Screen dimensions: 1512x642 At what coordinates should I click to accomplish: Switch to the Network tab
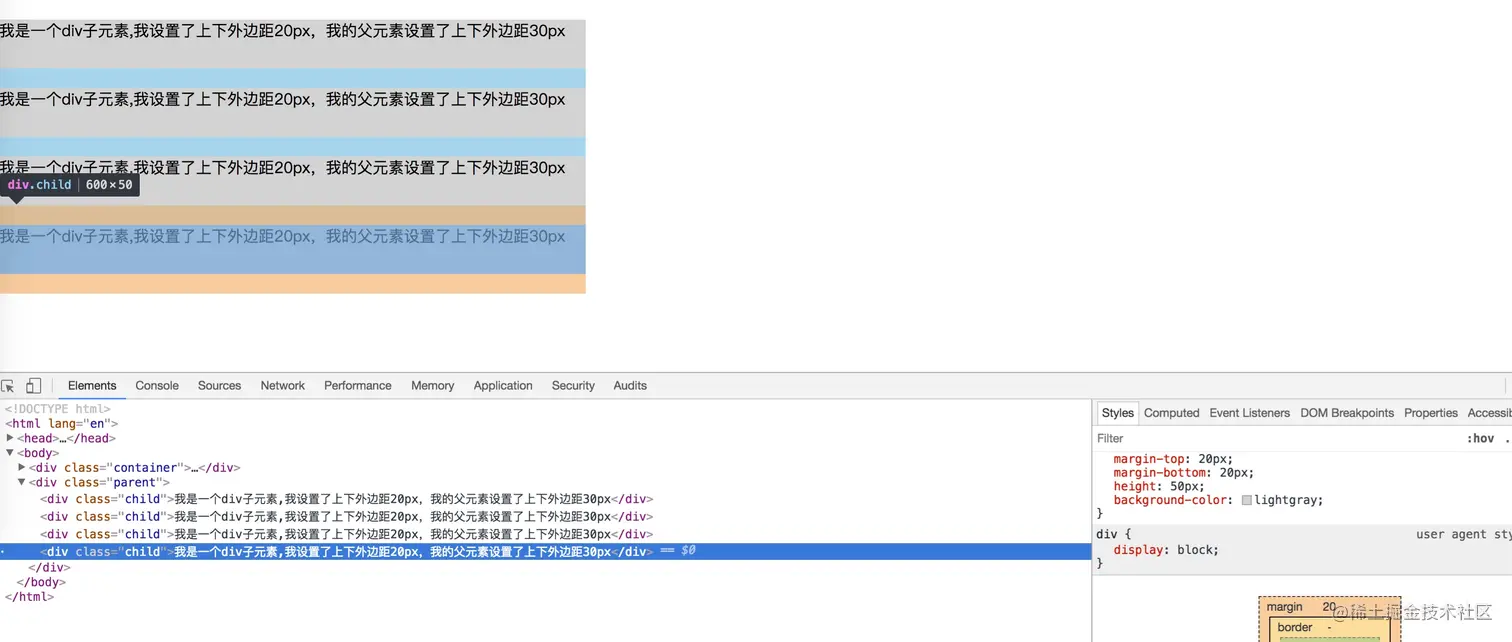[x=283, y=386]
